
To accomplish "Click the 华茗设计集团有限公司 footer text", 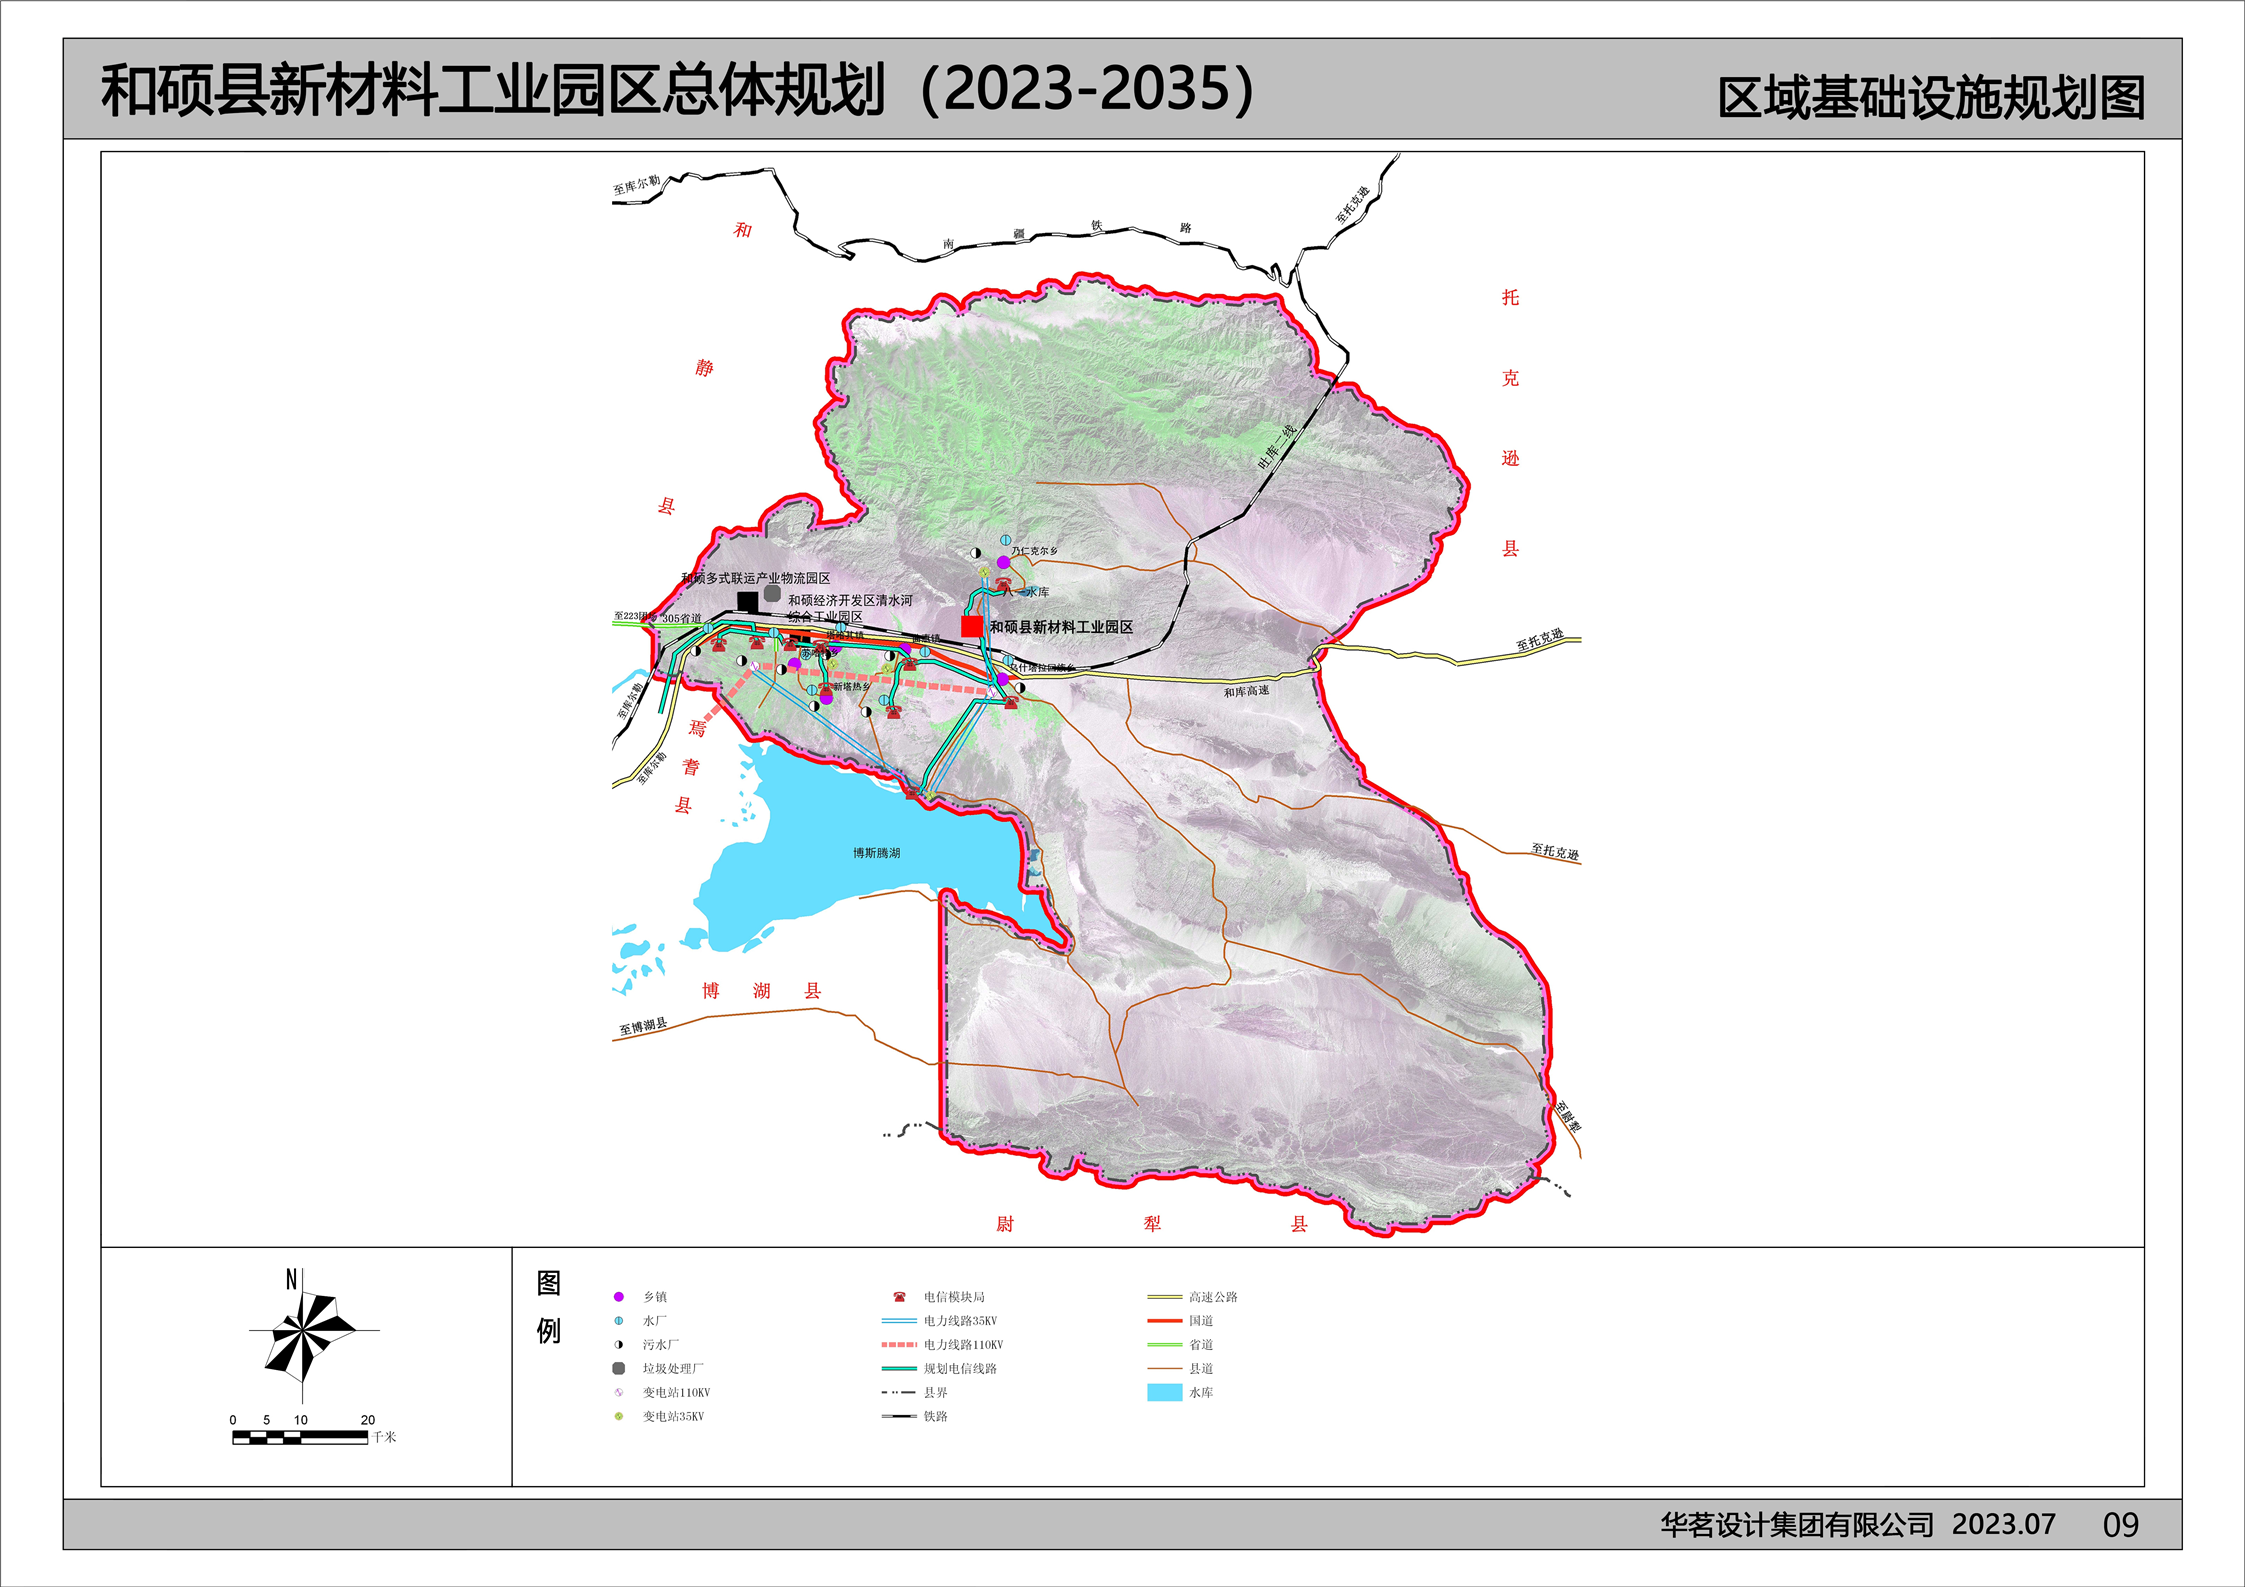I will coord(1797,1525).
